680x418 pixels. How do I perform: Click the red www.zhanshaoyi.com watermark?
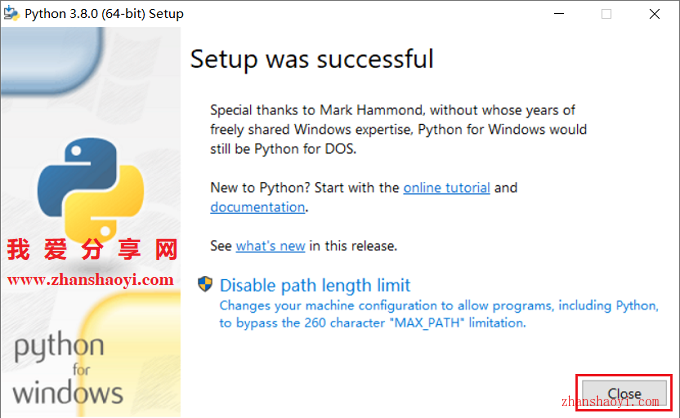91,280
